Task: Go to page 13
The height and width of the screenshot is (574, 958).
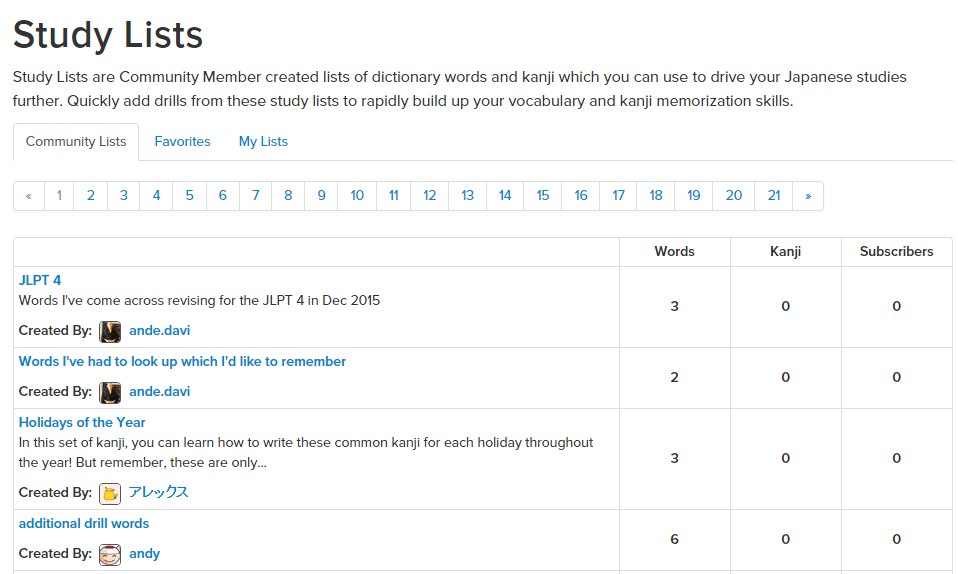Action: tap(467, 196)
